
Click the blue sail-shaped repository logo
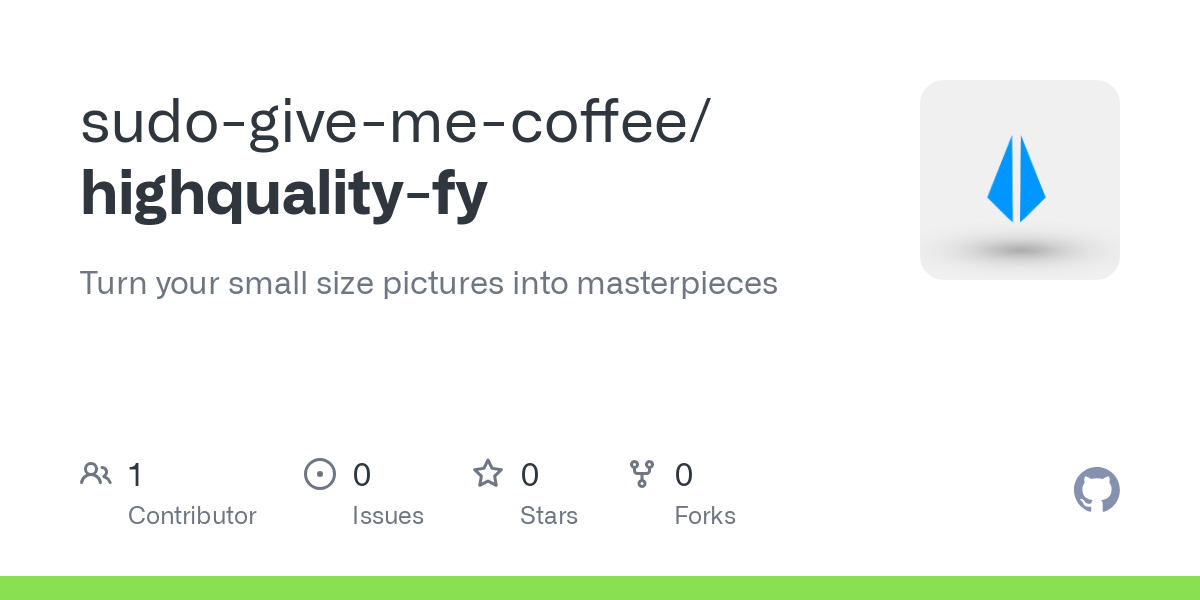point(1016,178)
